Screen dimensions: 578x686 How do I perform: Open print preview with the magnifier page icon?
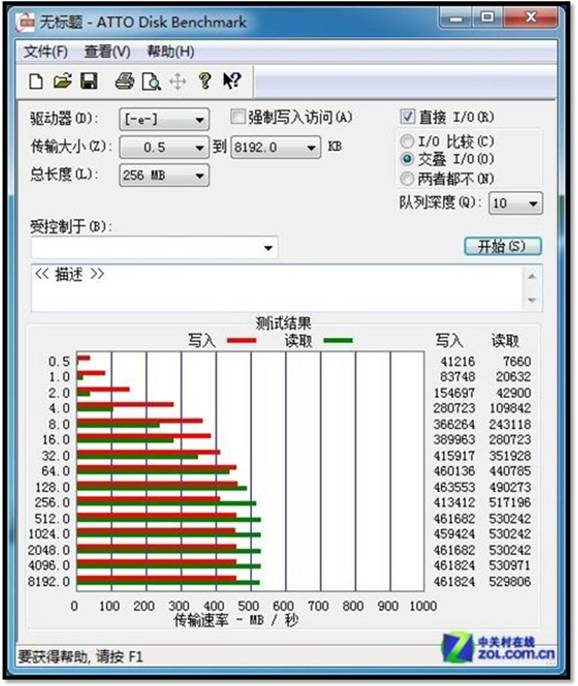[x=151, y=81]
